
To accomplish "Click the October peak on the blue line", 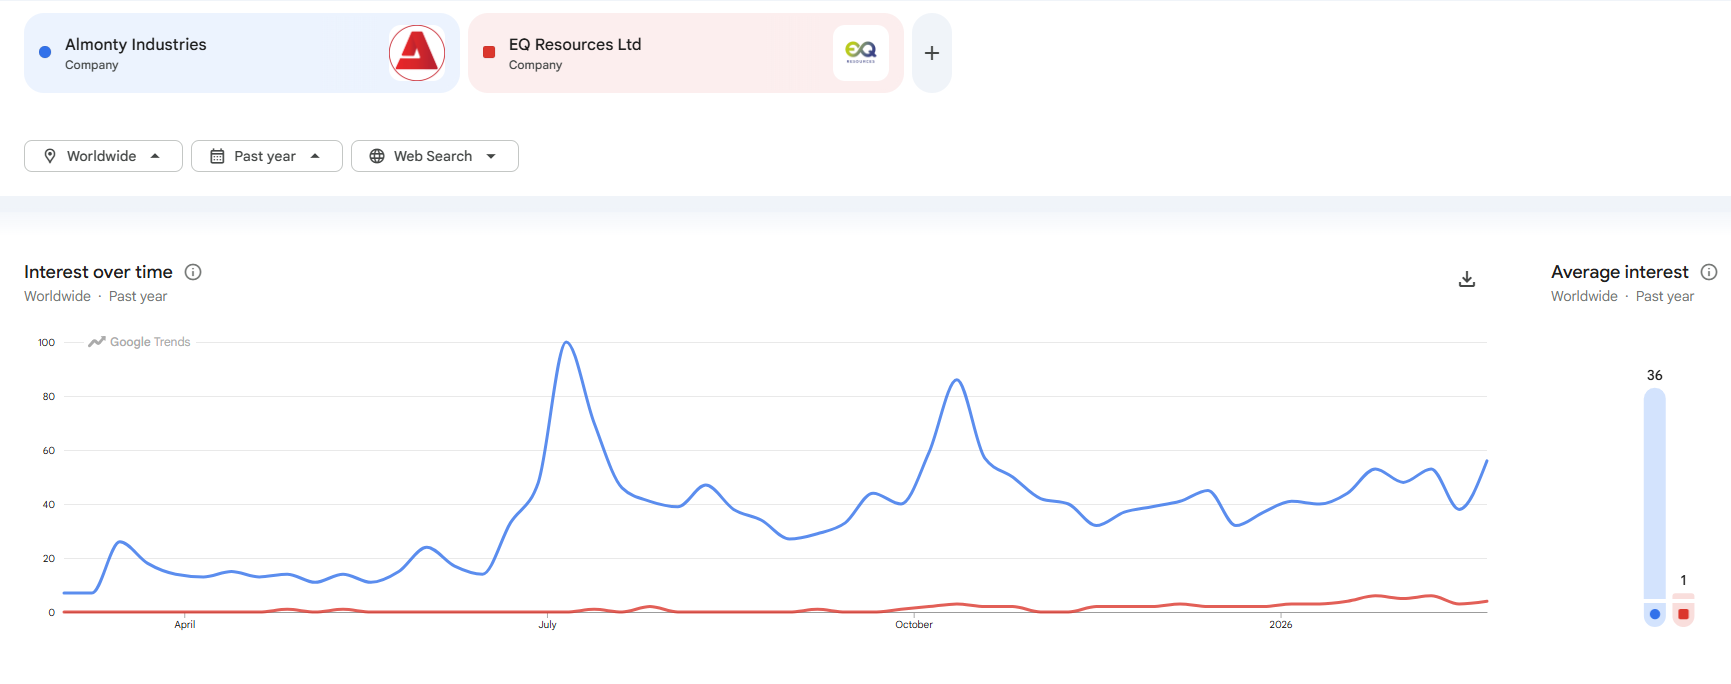I will (x=957, y=380).
